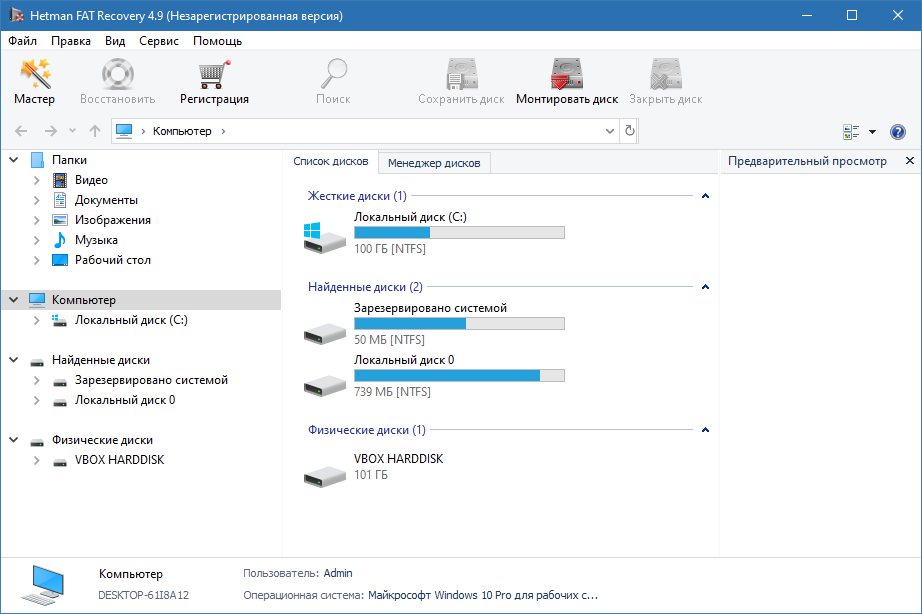This screenshot has height=614, width=922.
Task: Switch to Менеджер дисков tab
Action: (x=434, y=163)
